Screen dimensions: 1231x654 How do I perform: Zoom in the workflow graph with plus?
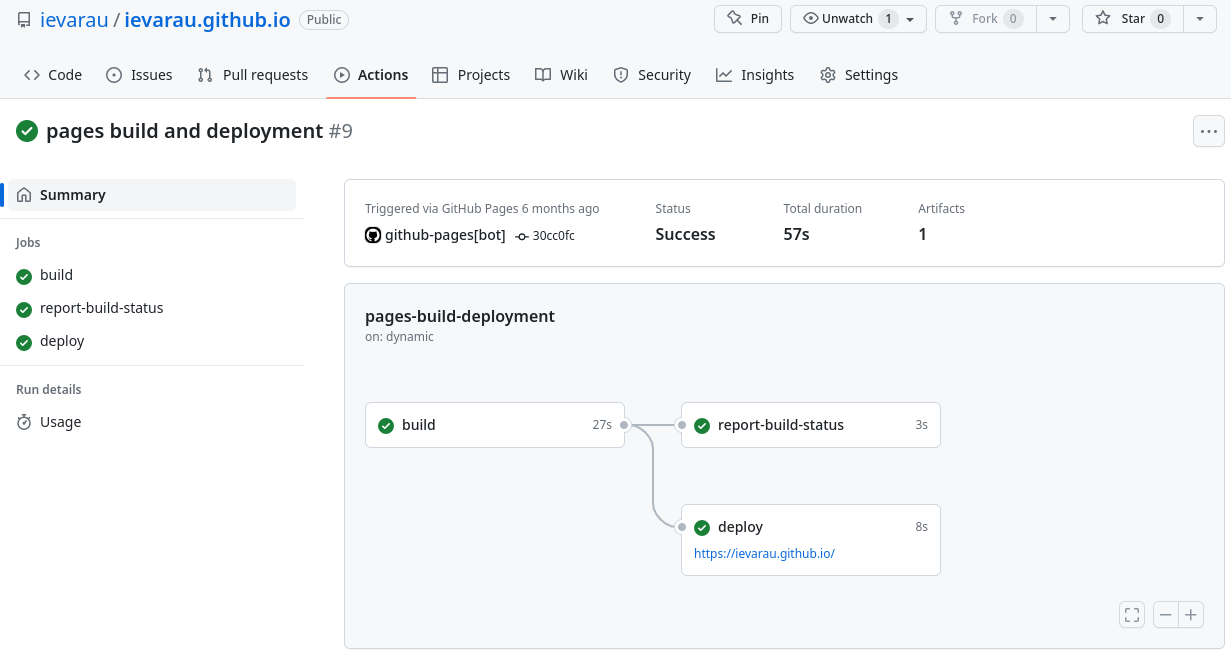[x=1191, y=615]
